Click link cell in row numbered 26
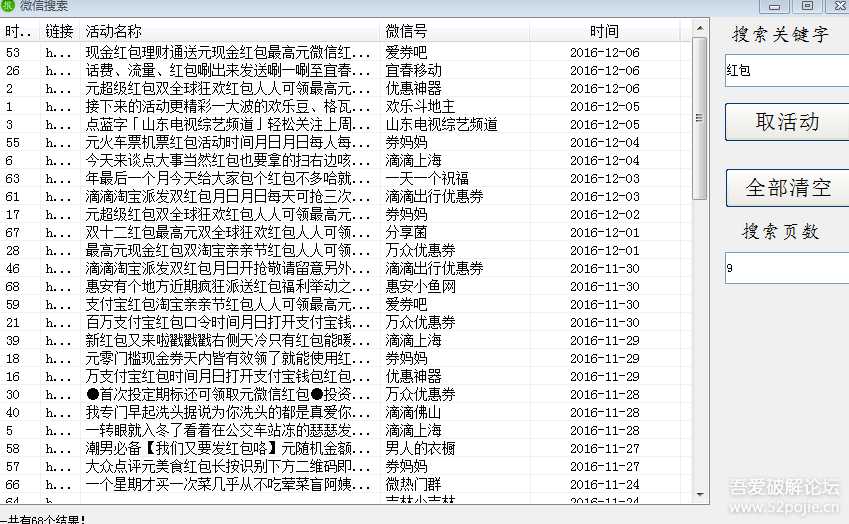The width and height of the screenshot is (849, 524). pyautogui.click(x=58, y=70)
